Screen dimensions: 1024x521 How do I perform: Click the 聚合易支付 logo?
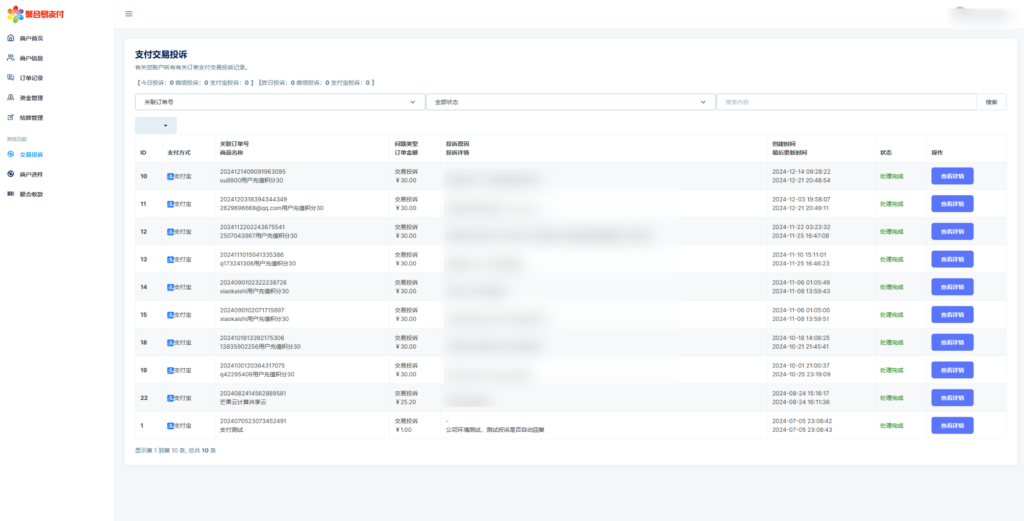(36, 14)
